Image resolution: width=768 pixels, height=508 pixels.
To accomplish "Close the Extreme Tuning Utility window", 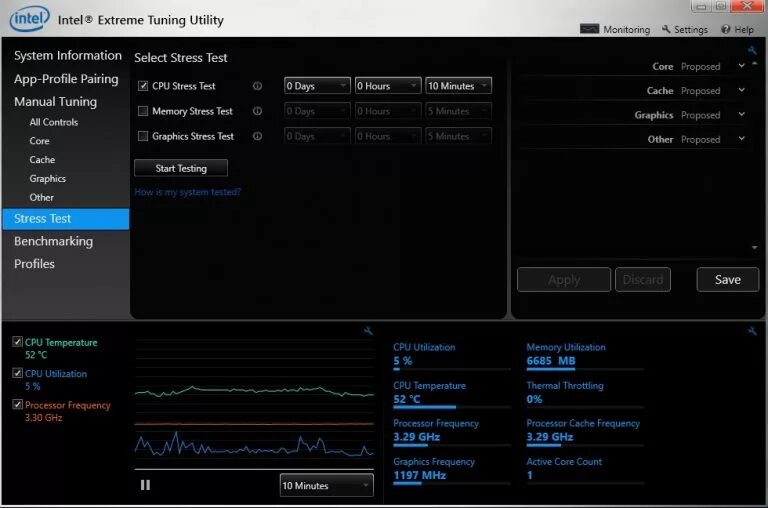I will [747, 6].
